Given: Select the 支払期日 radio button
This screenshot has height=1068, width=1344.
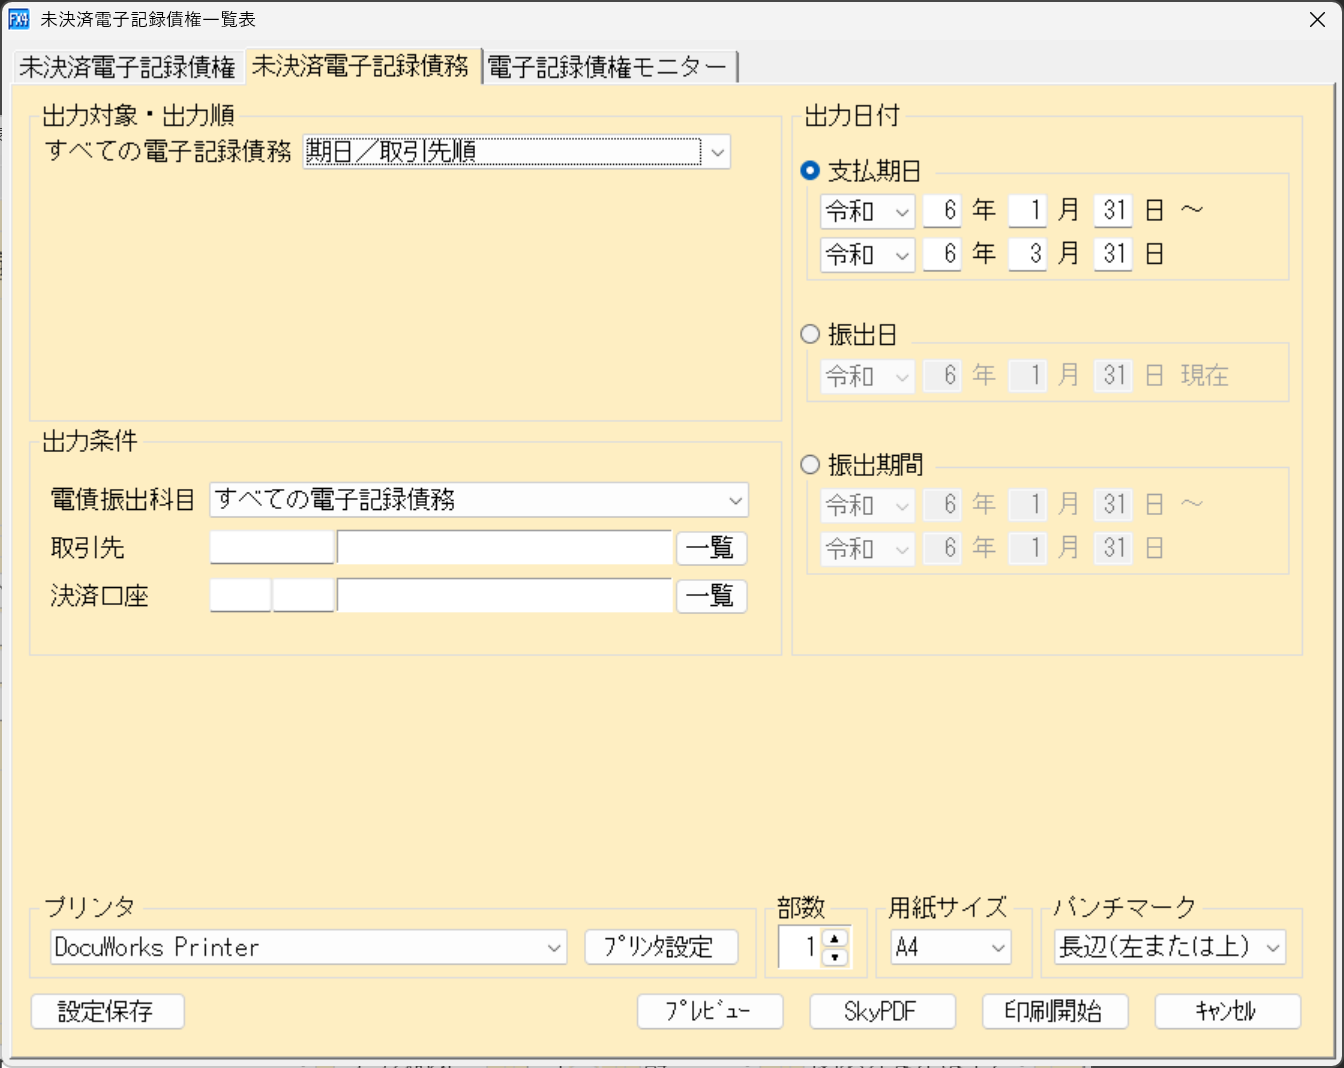Looking at the screenshot, I should (809, 170).
